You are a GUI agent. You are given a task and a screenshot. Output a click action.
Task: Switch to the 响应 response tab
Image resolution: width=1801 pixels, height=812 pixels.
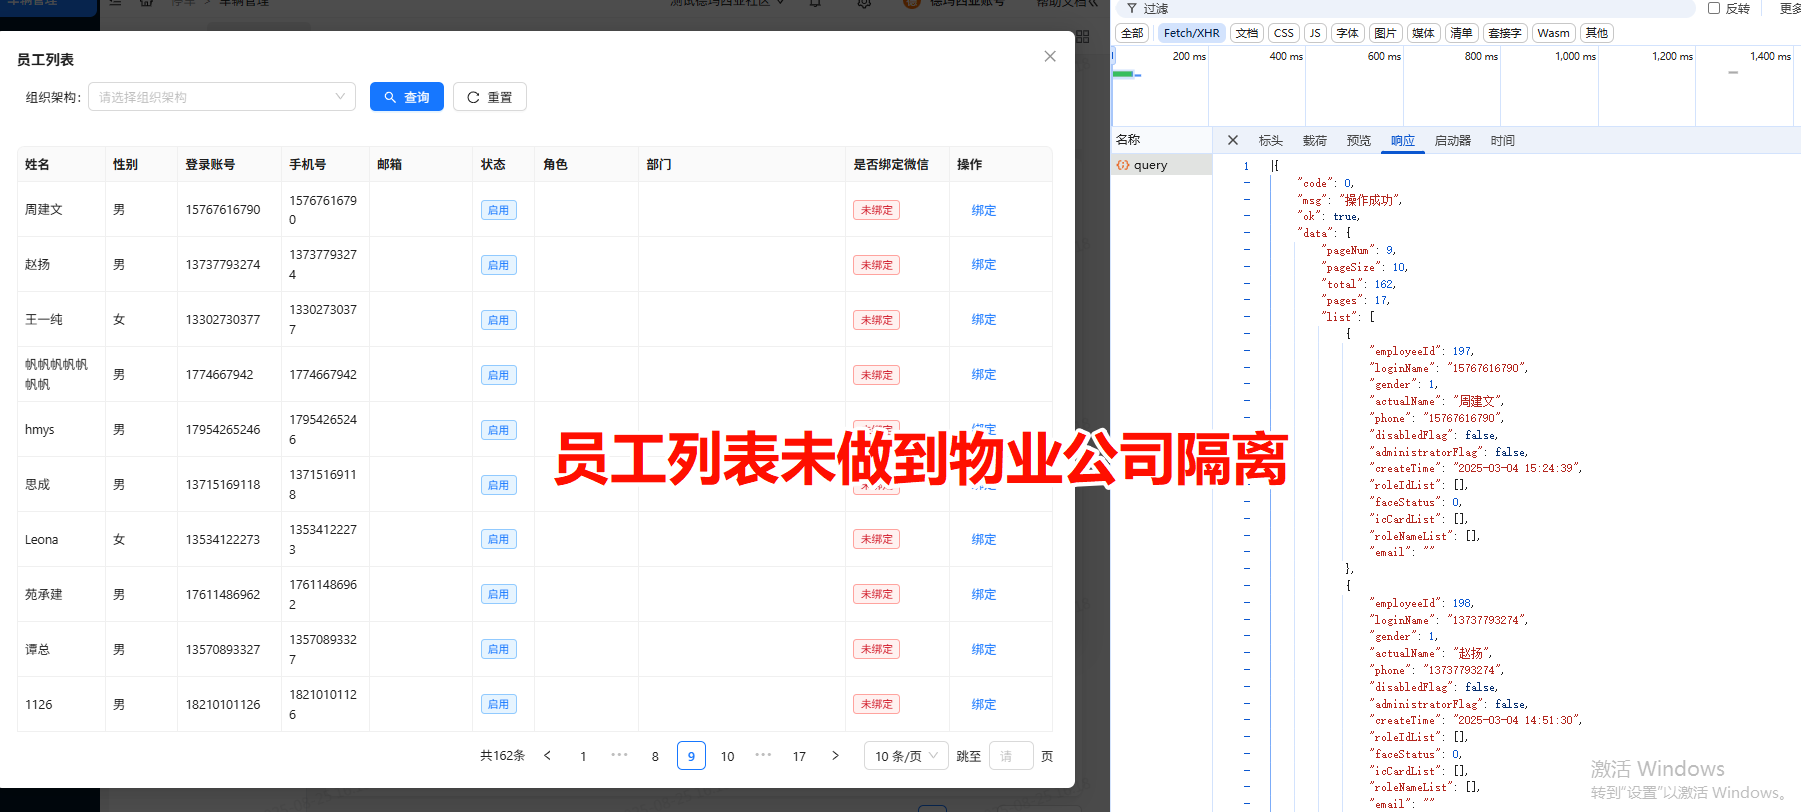1403,140
